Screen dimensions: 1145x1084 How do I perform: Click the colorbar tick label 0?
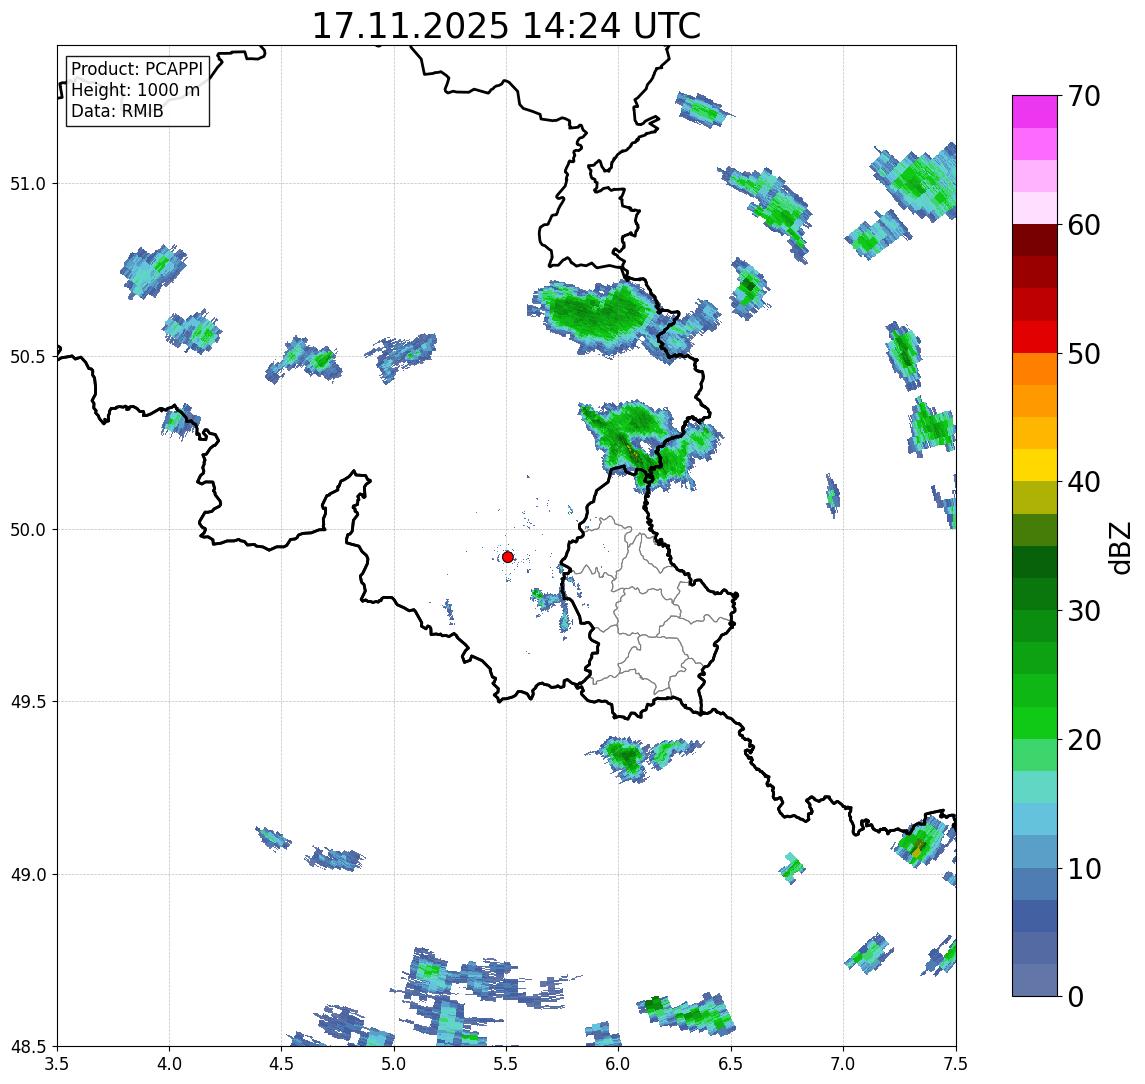[x=1076, y=997]
